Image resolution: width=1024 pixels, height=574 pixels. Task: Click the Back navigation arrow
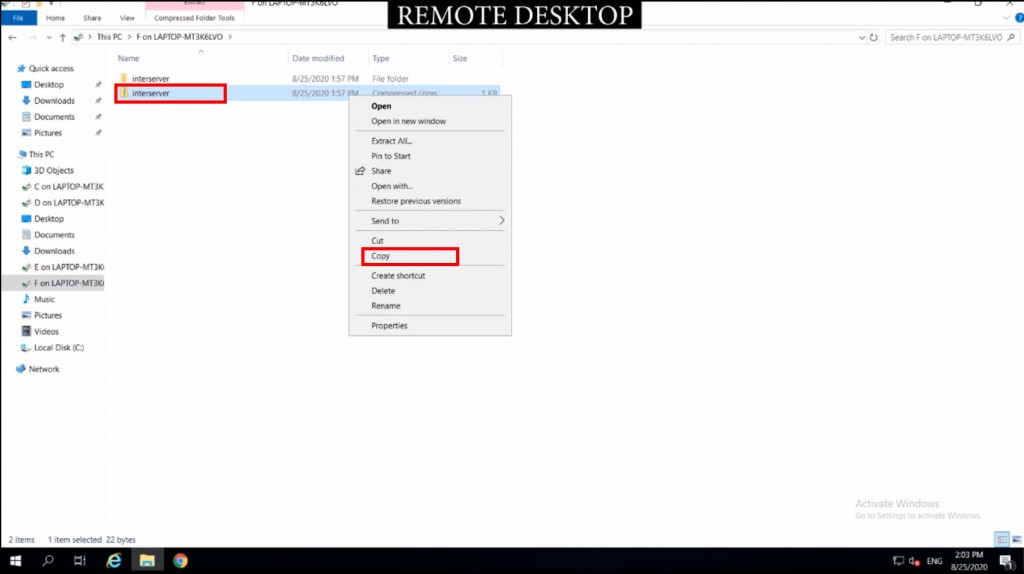[x=12, y=37]
